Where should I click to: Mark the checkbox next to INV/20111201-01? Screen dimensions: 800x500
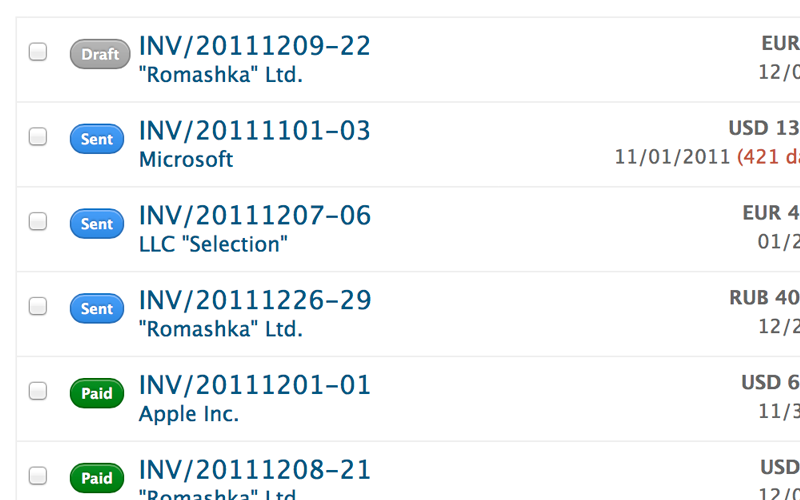click(37, 392)
